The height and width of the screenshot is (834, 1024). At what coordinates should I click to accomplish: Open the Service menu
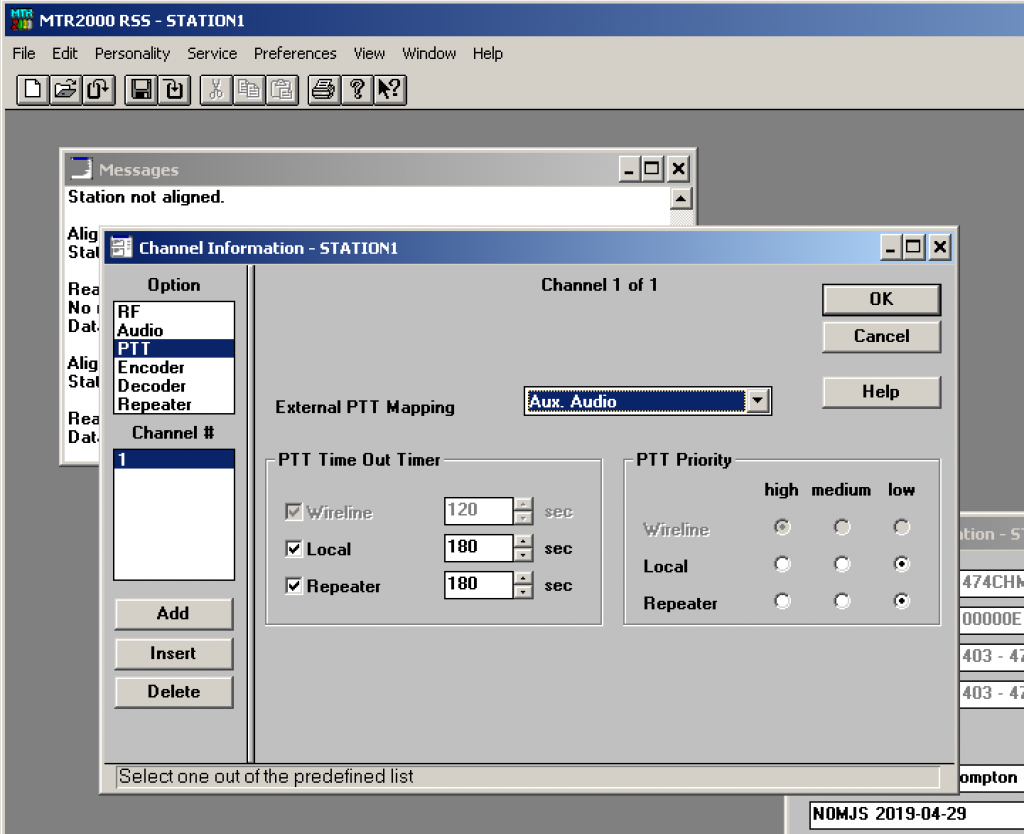(x=212, y=54)
